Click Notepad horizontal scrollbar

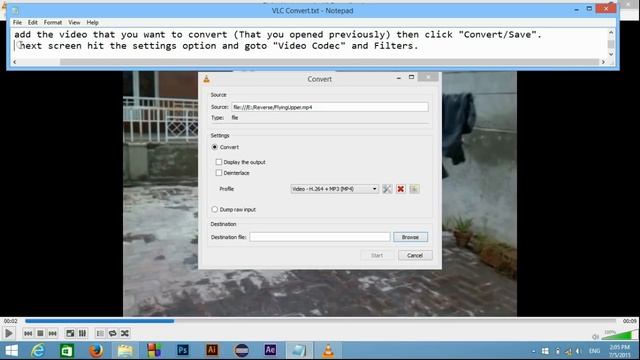pos(329,62)
